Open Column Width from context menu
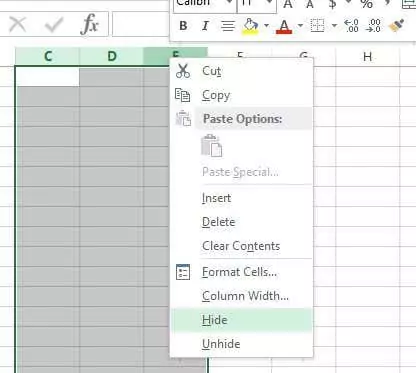Screen dimensions: 416x373 point(242,296)
